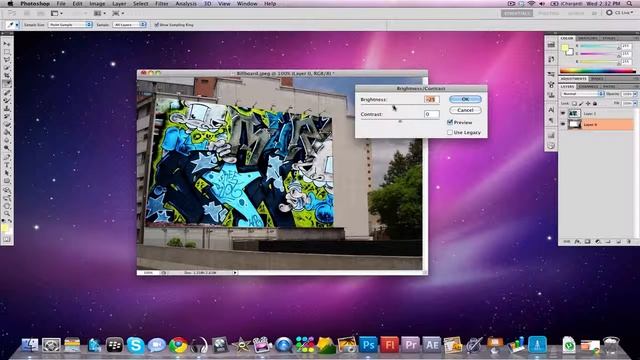Click the Essentials workspace button
Viewport: 640px width, 360px height.
pos(517,13)
